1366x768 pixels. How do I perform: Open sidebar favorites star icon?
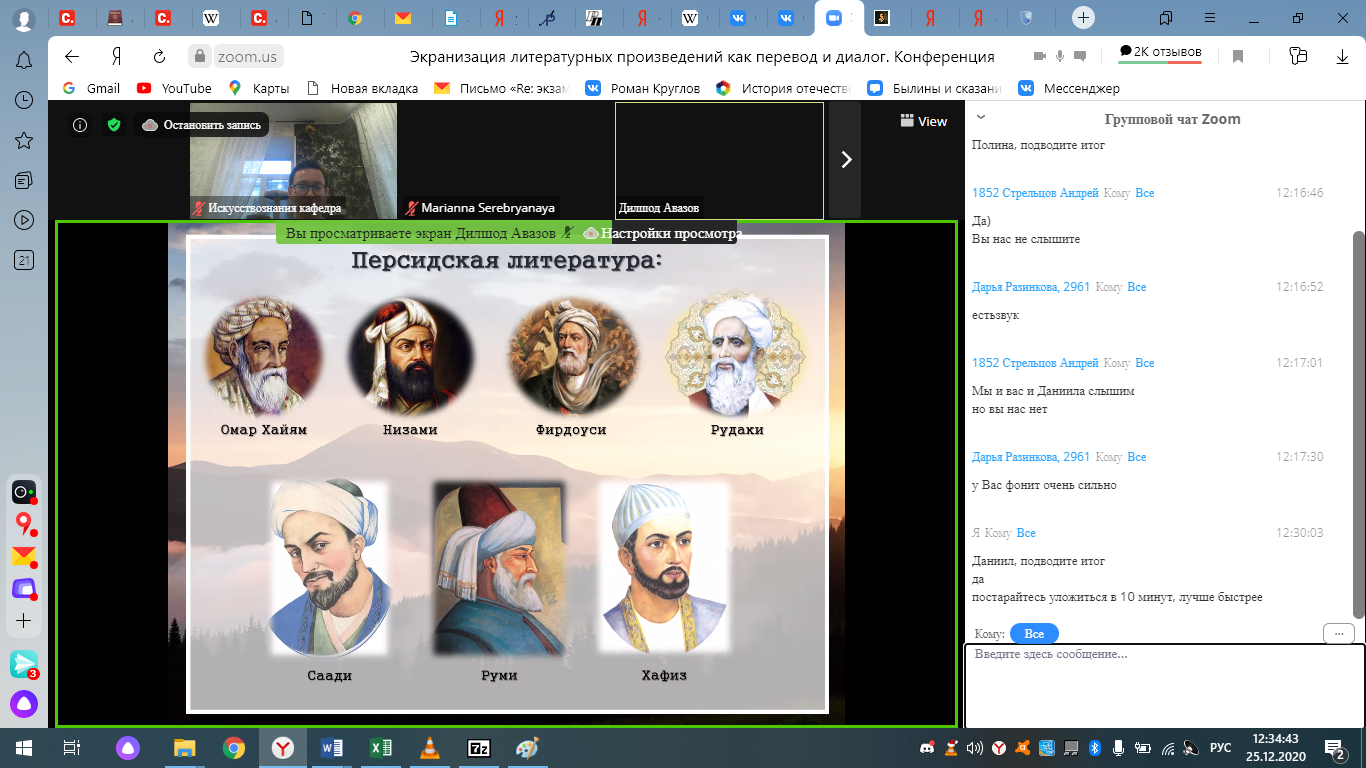tap(24, 140)
